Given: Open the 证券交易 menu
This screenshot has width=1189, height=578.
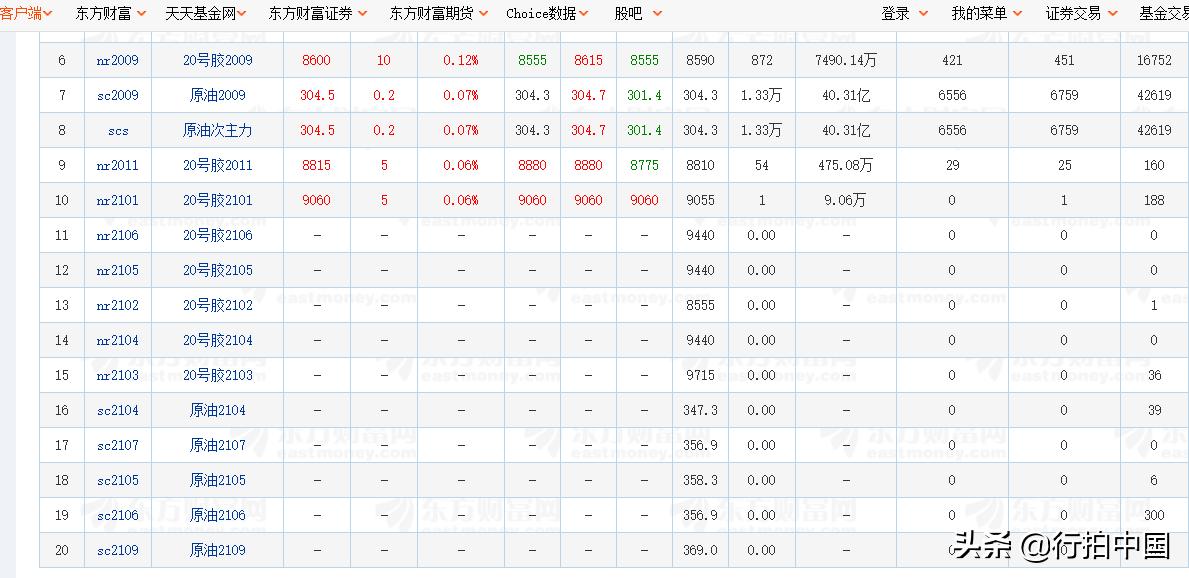Looking at the screenshot, I should [1082, 13].
